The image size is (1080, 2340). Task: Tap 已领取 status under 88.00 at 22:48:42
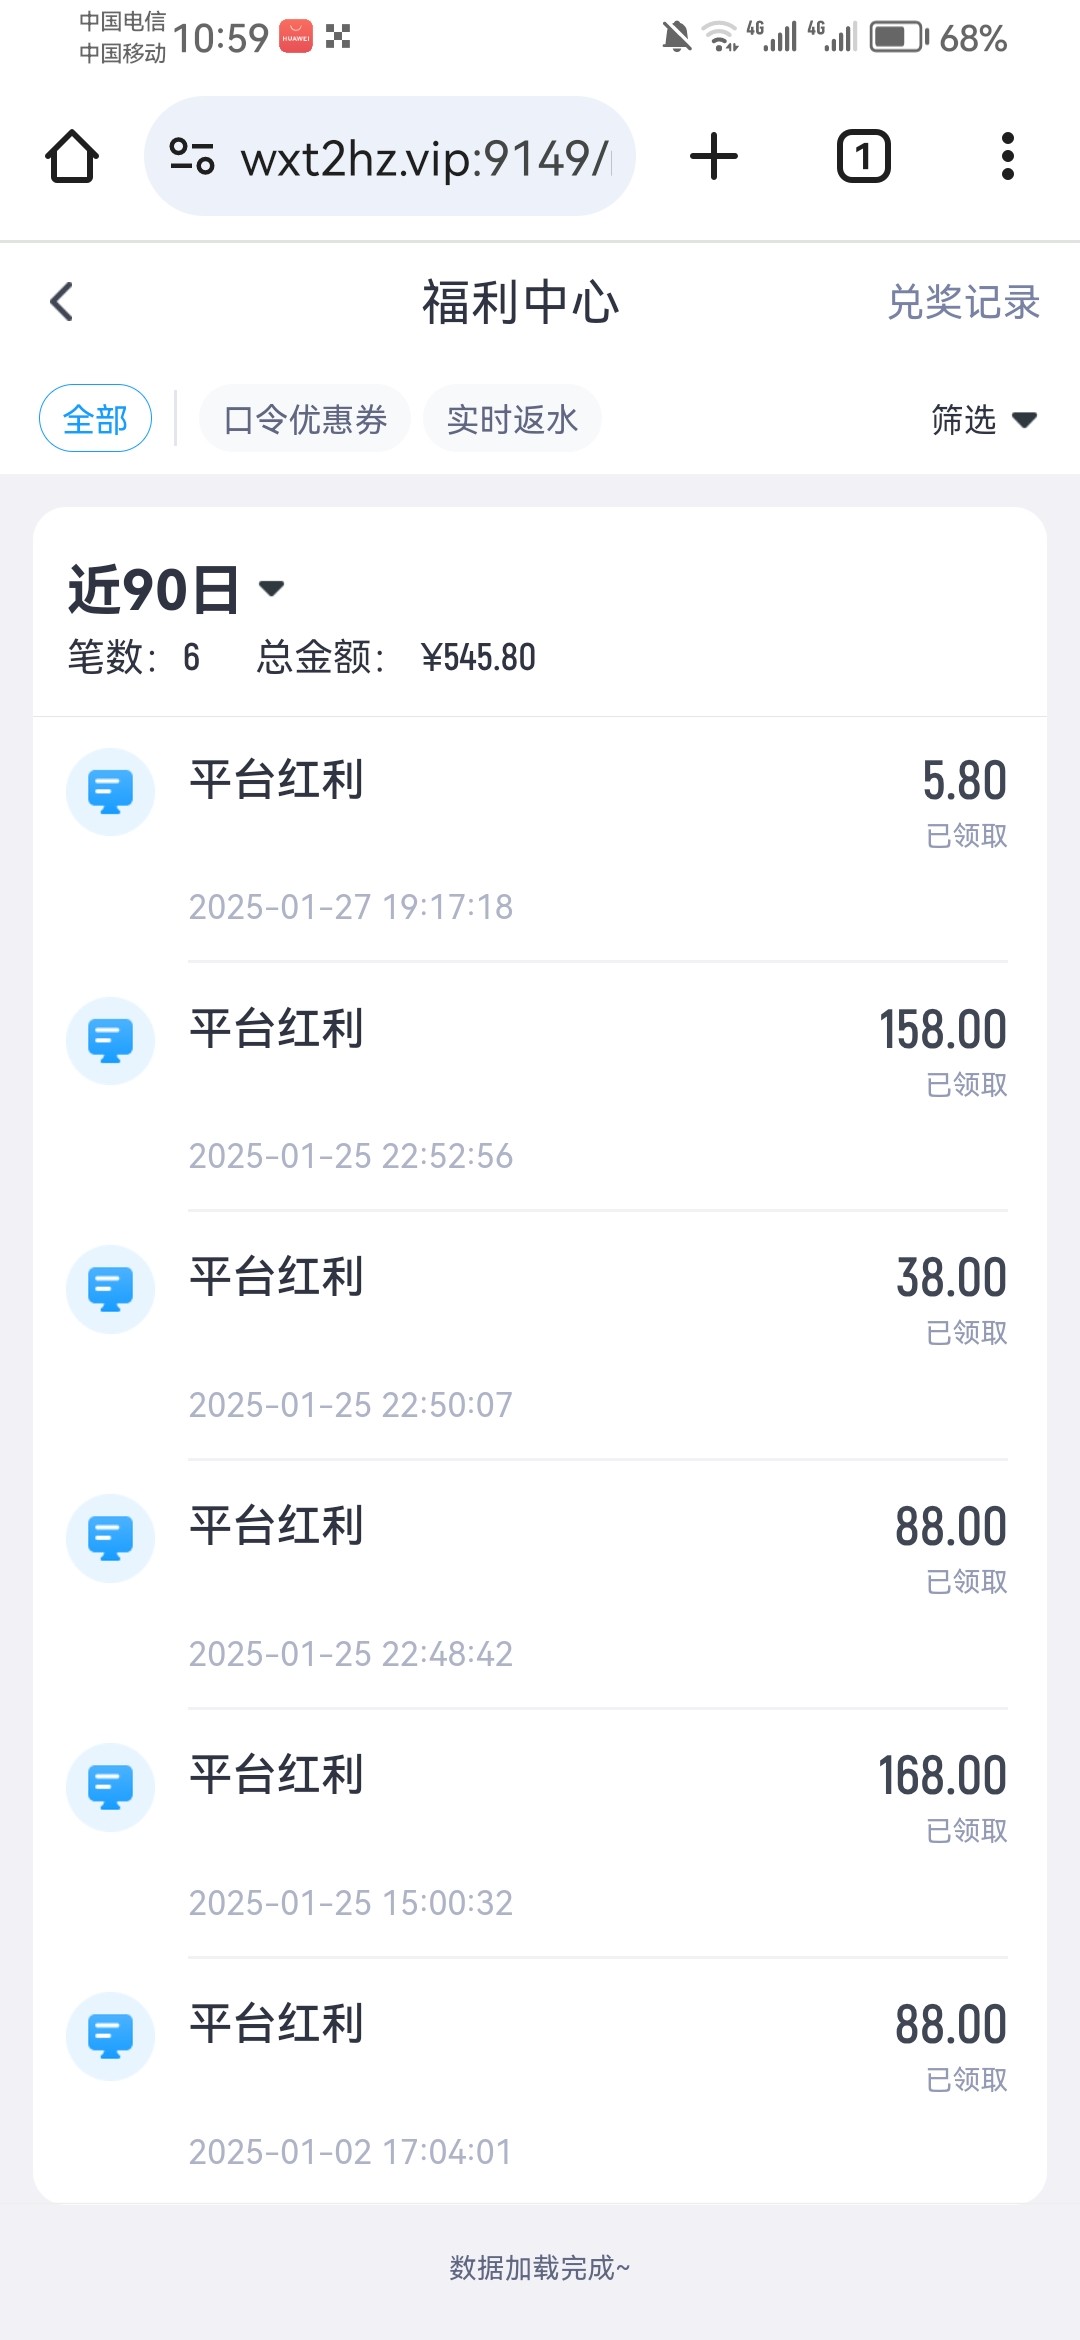click(x=966, y=1582)
